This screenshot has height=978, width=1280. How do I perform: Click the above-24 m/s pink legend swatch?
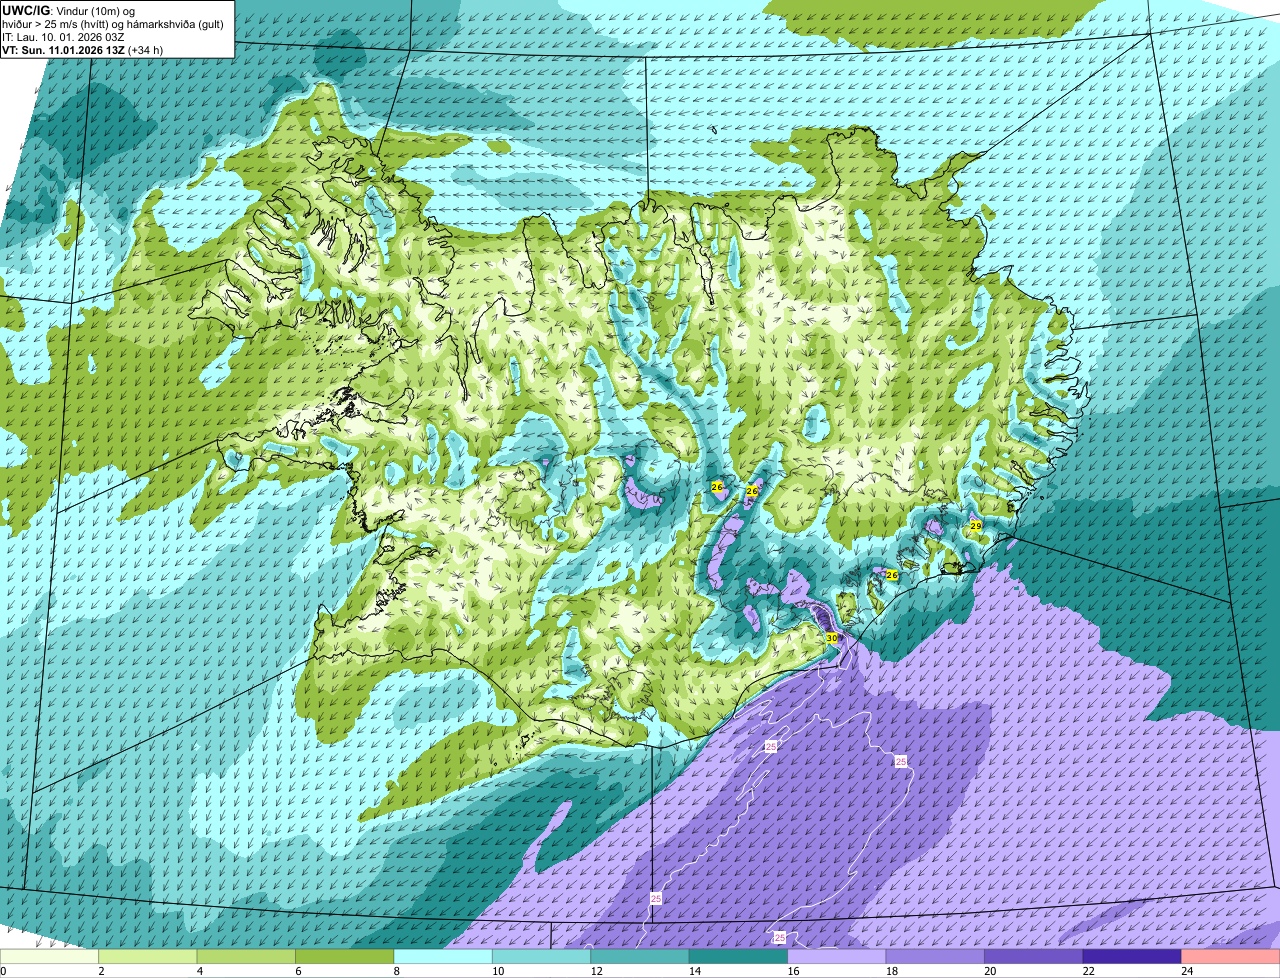pyautogui.click(x=1231, y=956)
